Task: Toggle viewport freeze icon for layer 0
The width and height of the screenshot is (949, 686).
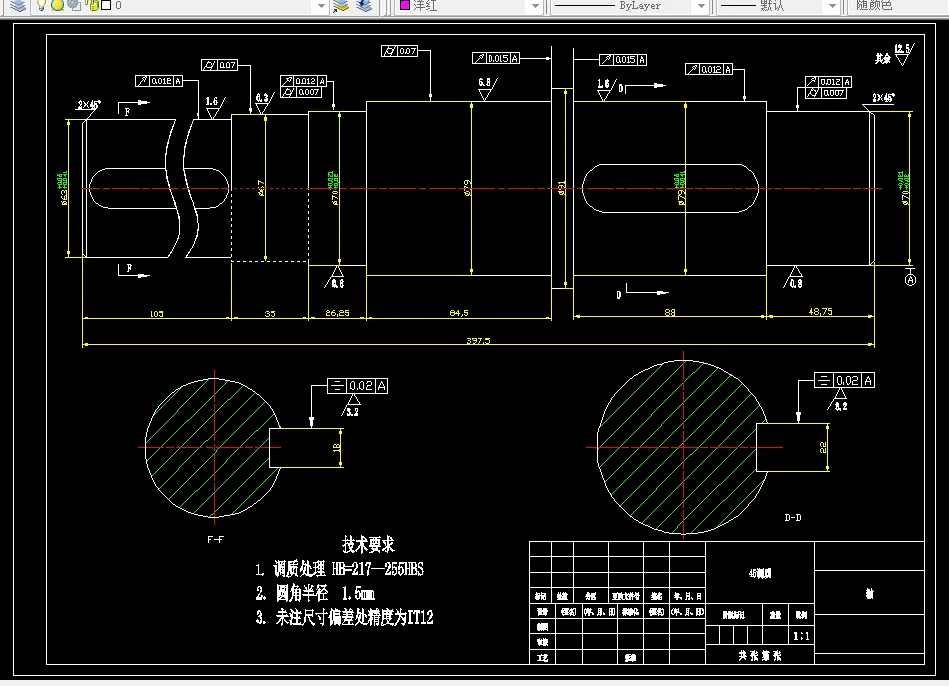Action: [x=74, y=5]
